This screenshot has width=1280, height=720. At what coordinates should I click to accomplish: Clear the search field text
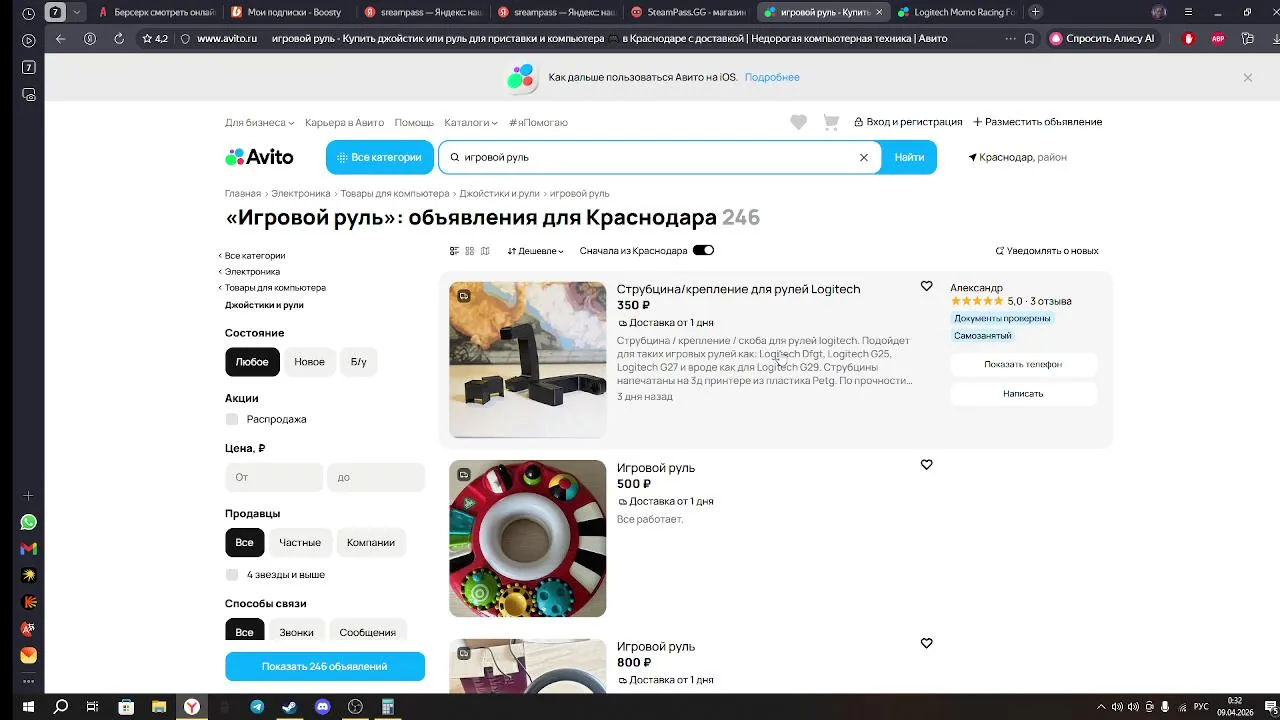(x=864, y=157)
